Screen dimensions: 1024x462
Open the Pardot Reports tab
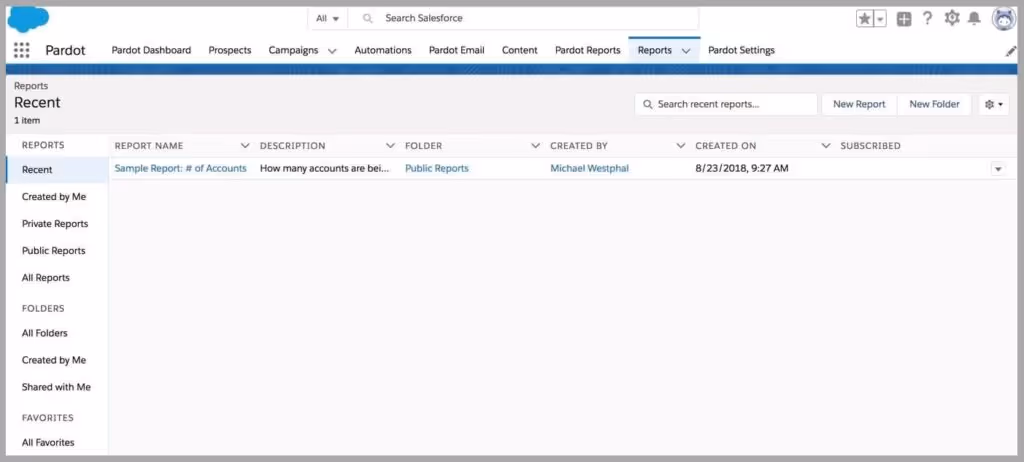pyautogui.click(x=588, y=50)
